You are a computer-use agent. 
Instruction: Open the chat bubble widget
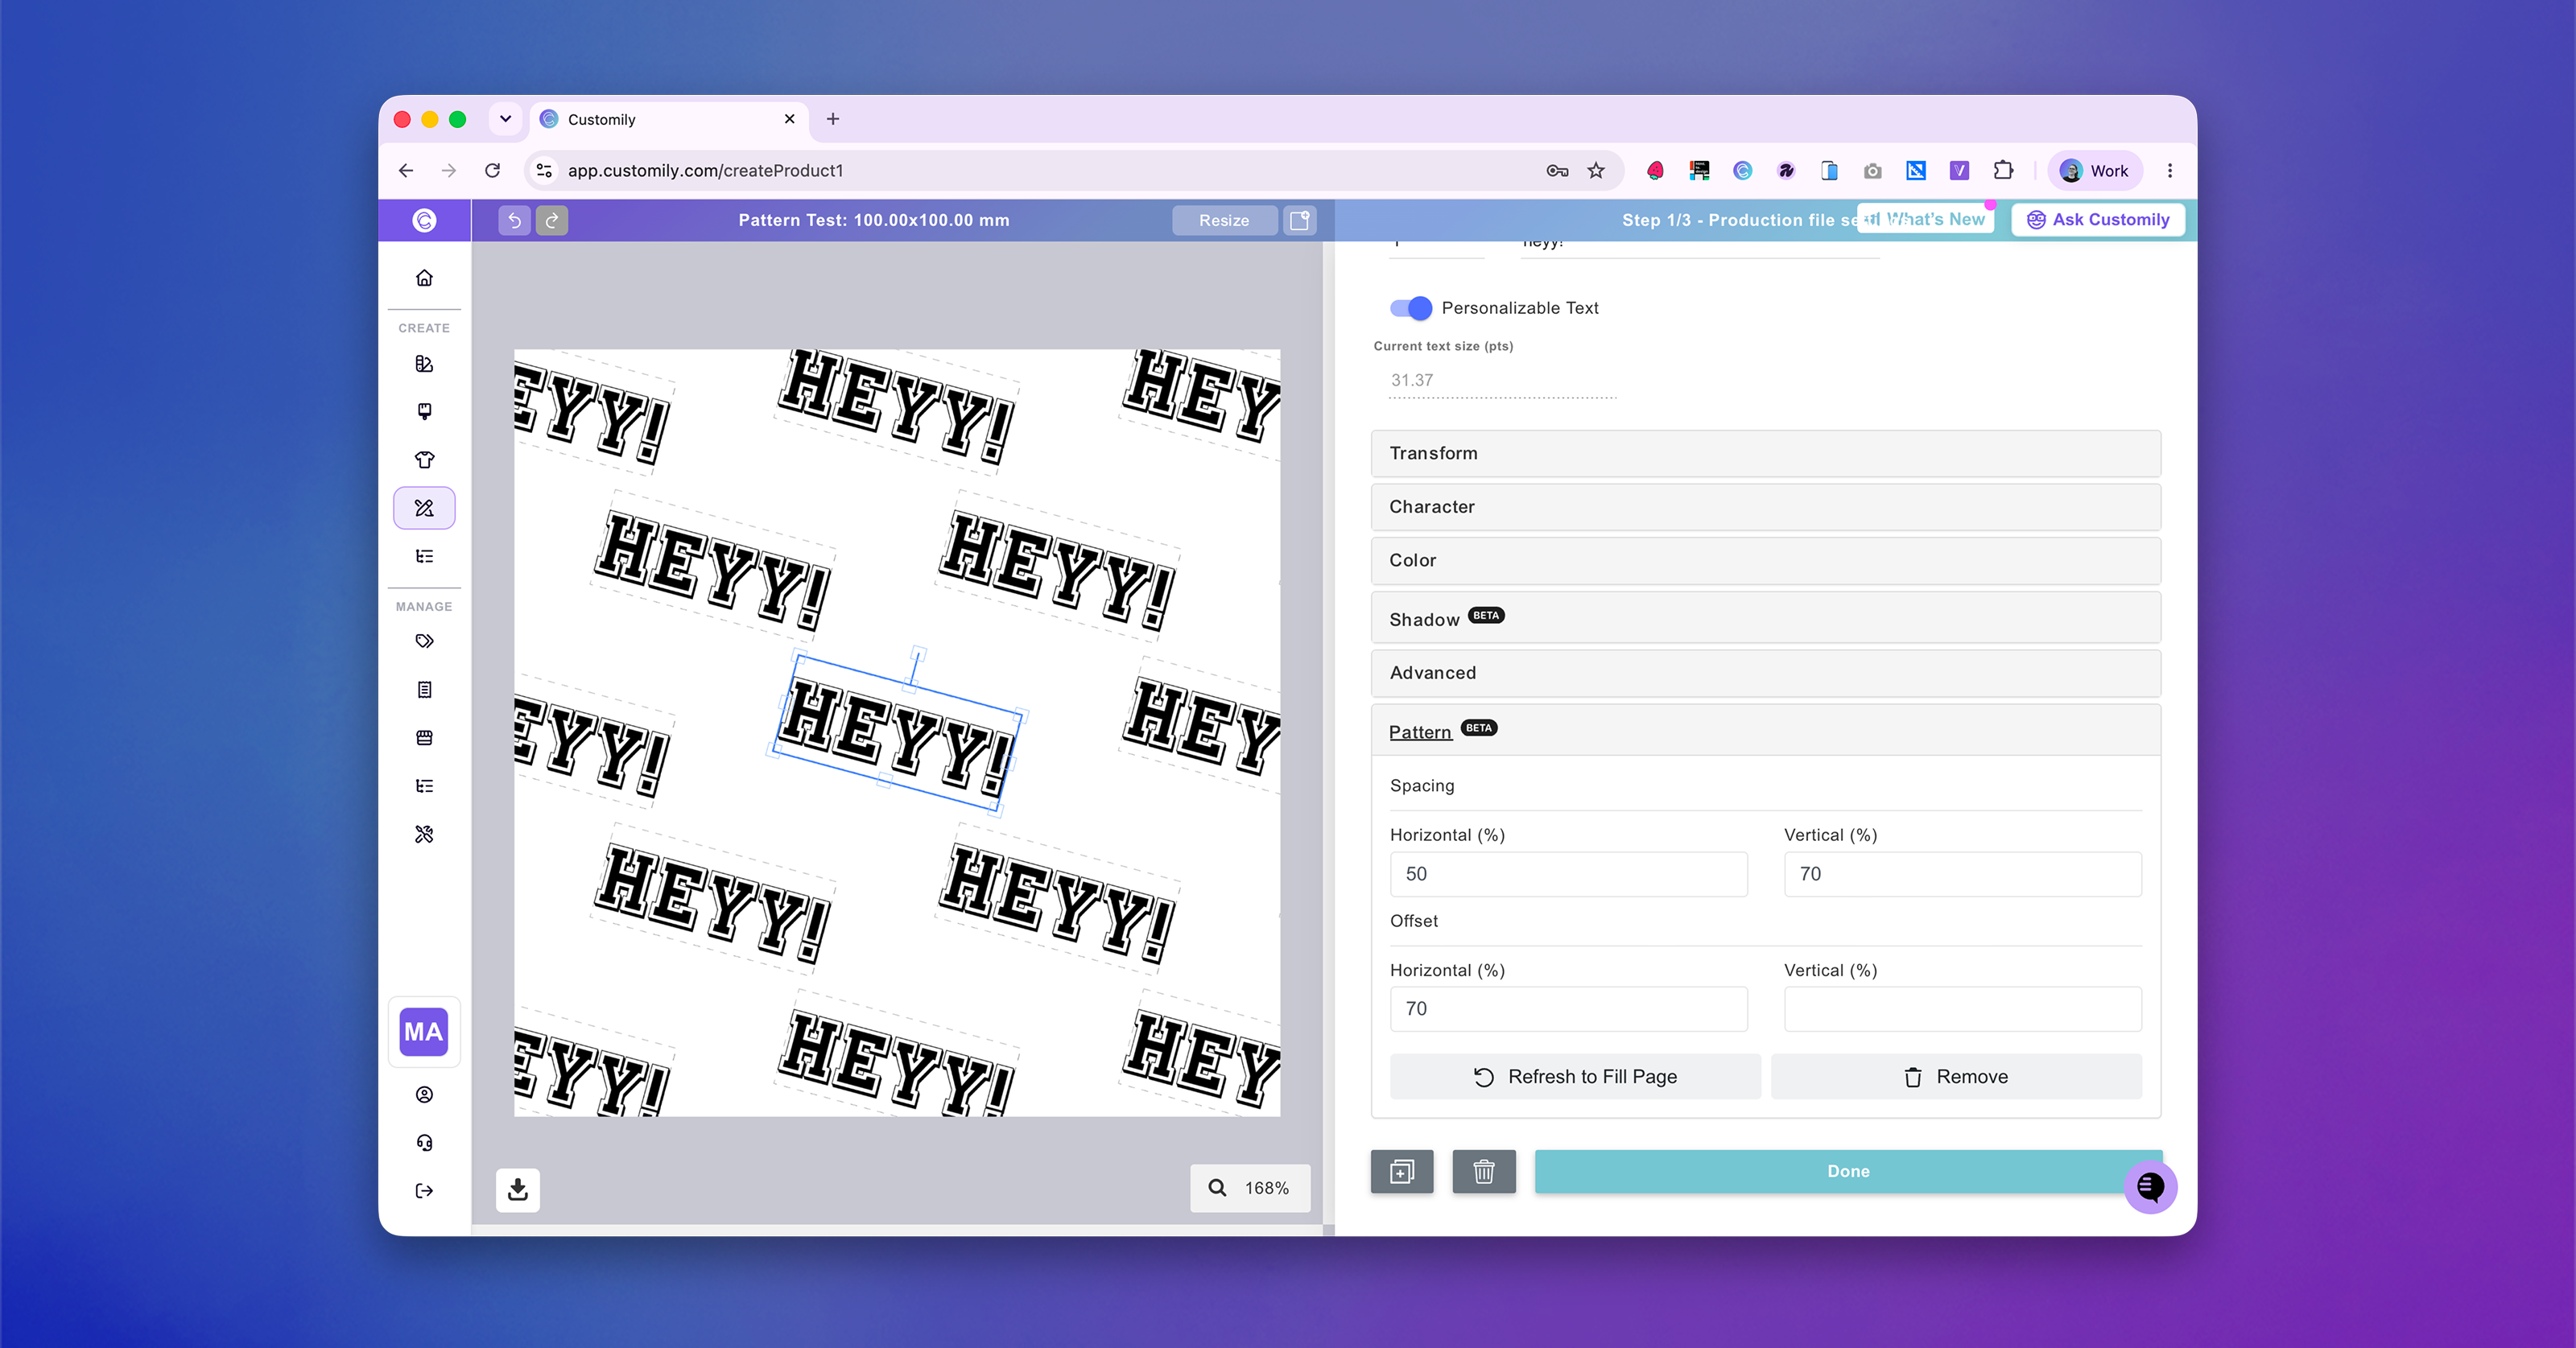2150,1187
